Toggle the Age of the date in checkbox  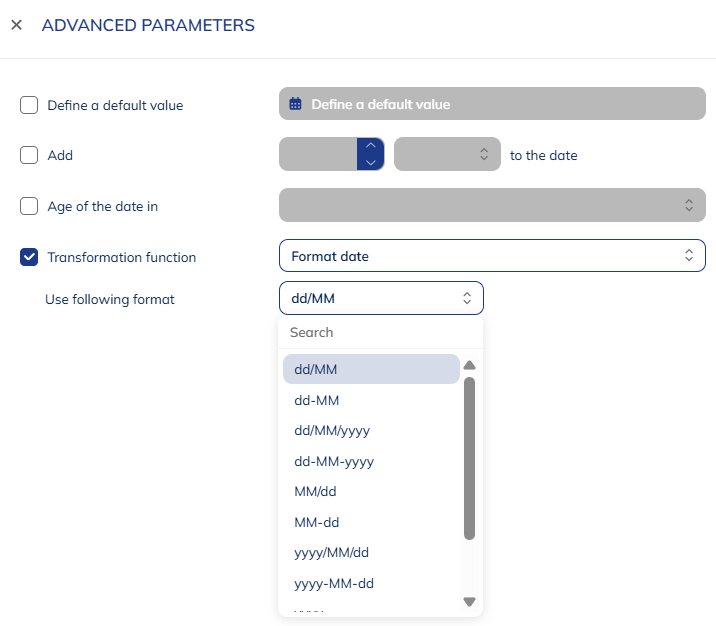[x=29, y=206]
